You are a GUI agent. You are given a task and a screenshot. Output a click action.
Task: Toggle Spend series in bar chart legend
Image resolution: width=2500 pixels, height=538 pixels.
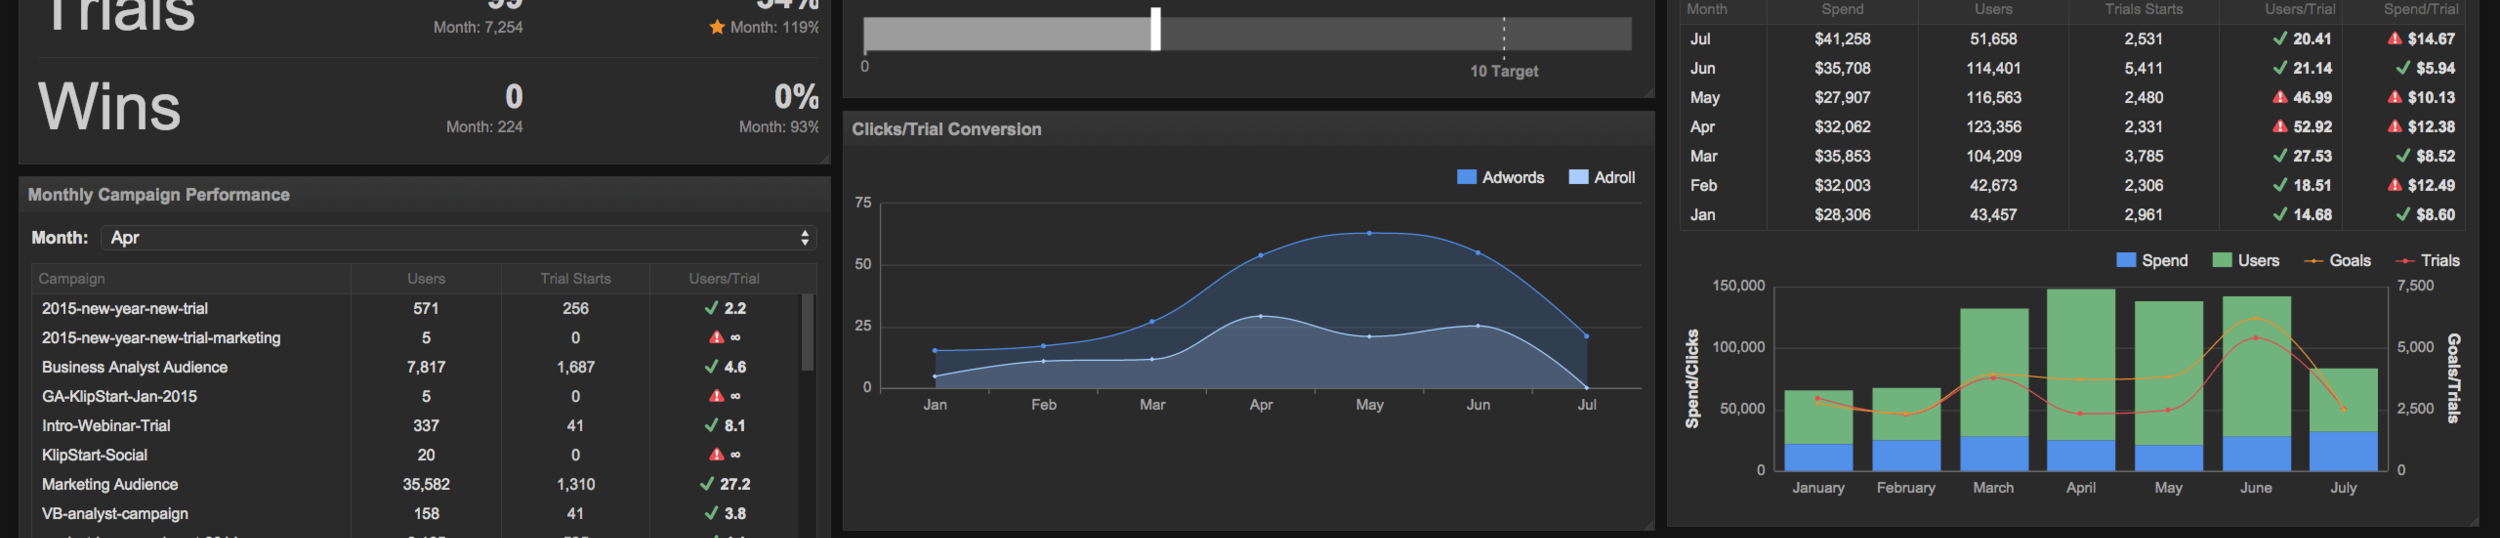pyautogui.click(x=2152, y=260)
